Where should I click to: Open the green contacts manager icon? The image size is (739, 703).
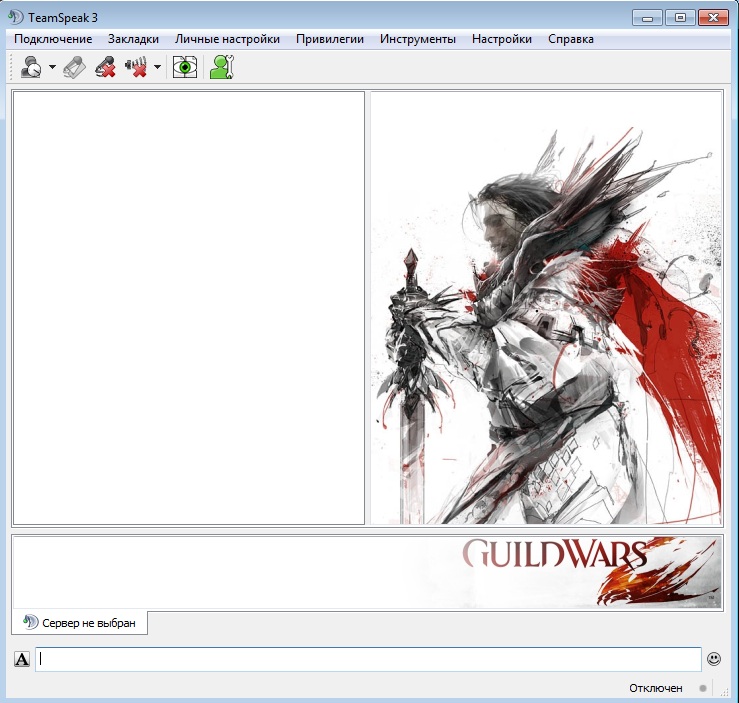(222, 67)
